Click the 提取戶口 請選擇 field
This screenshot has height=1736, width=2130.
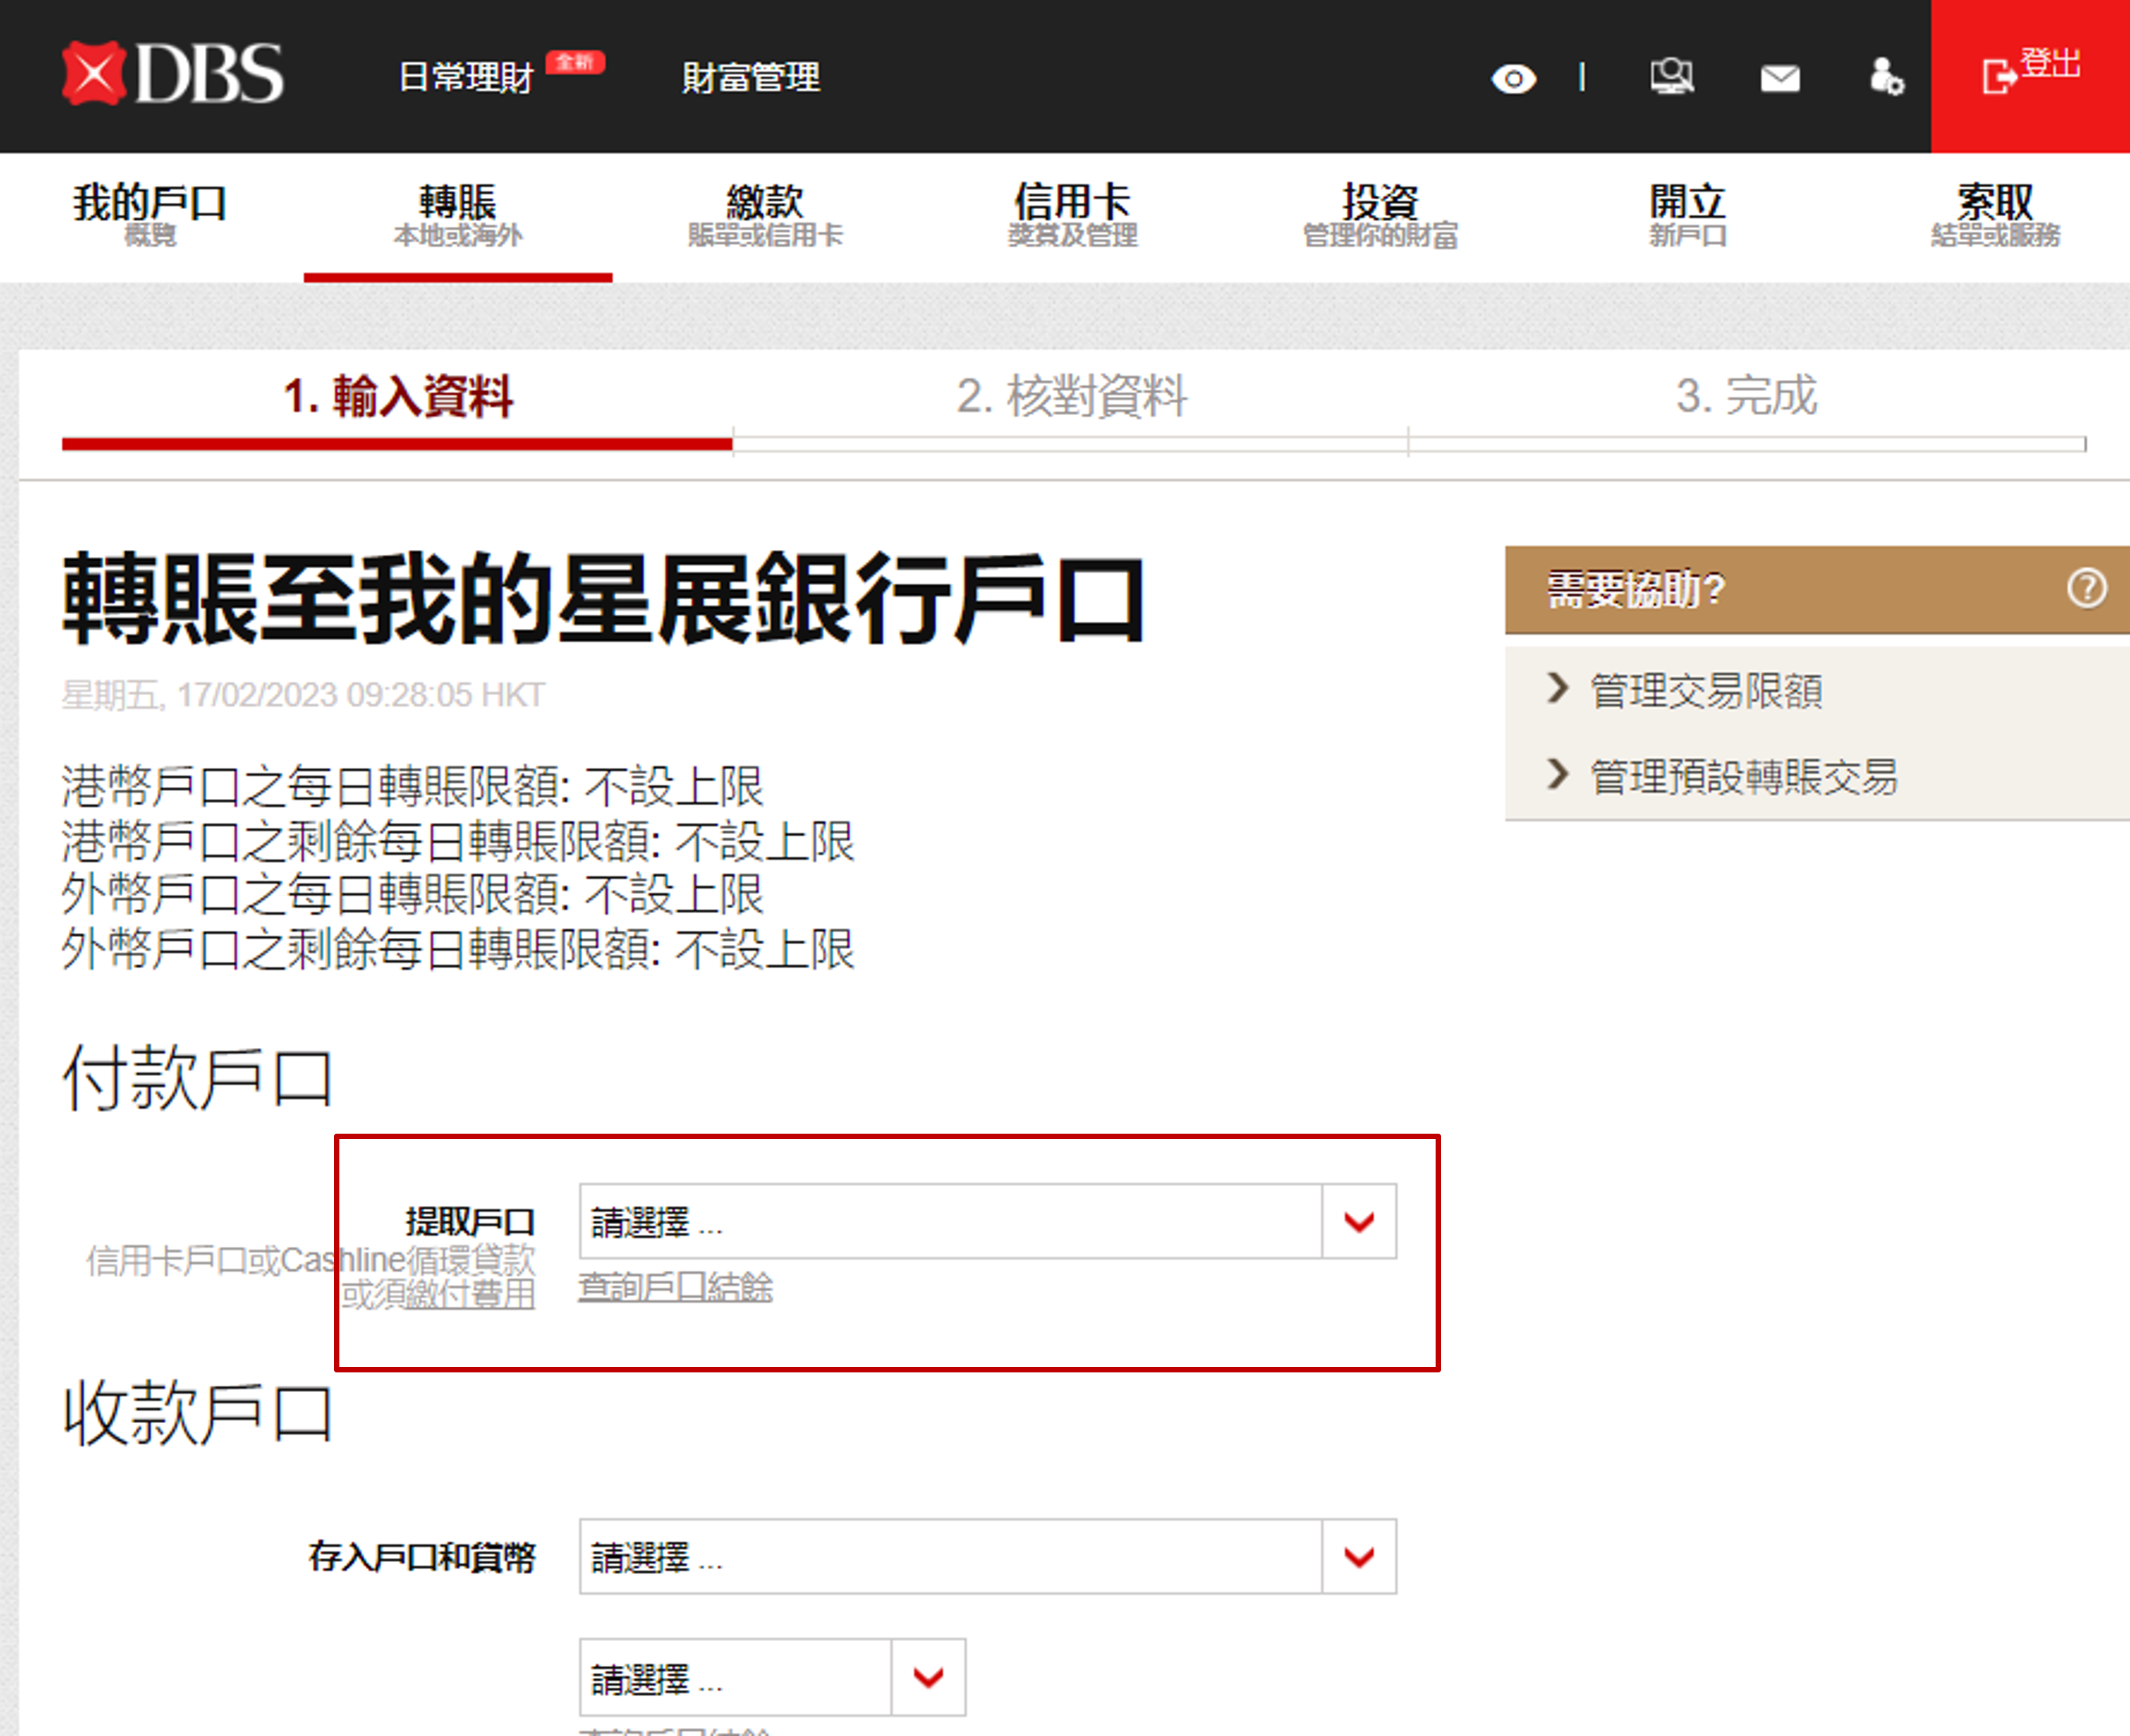[950, 1221]
